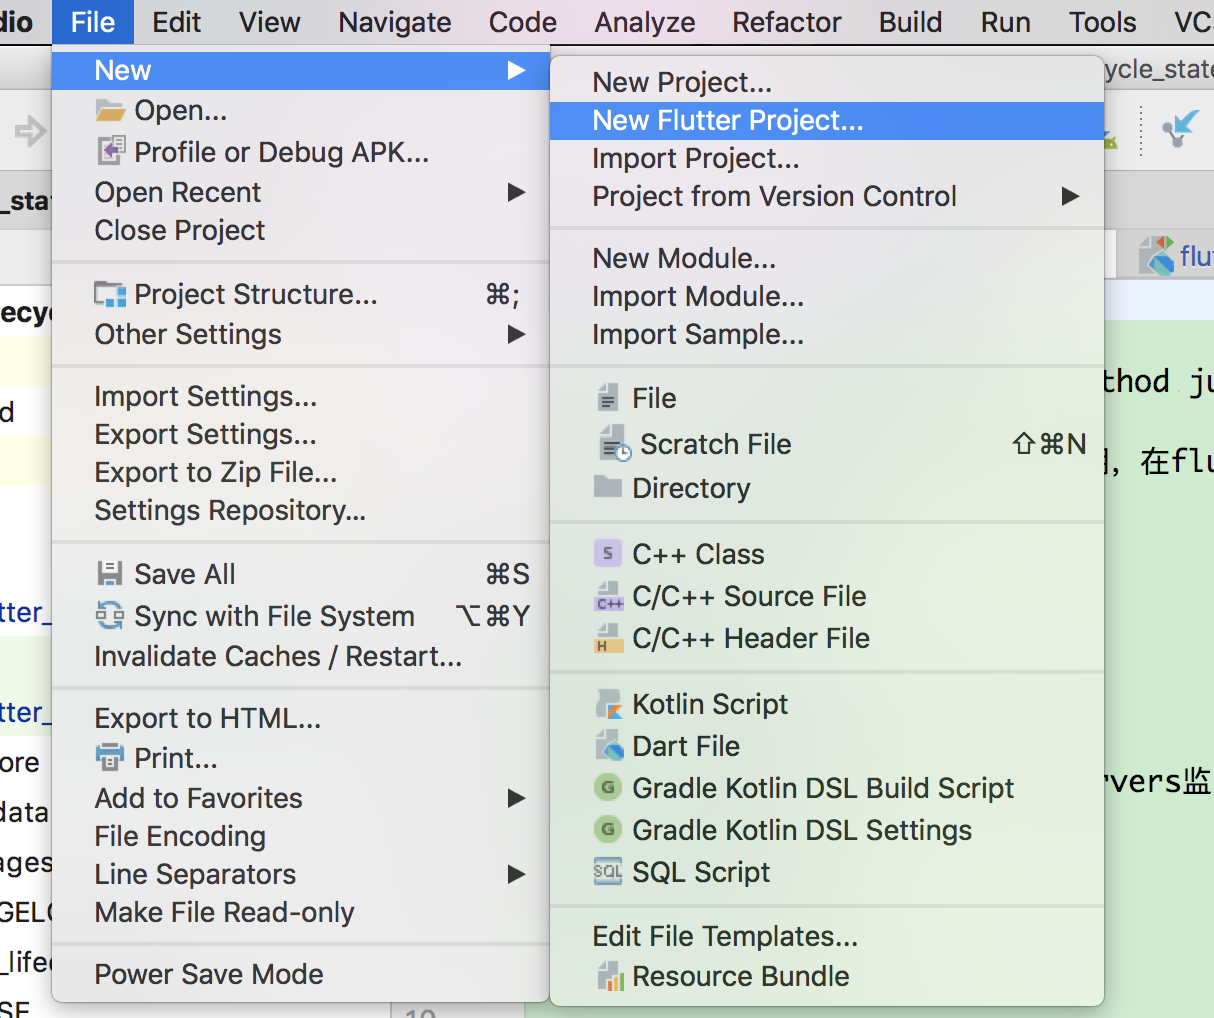The height and width of the screenshot is (1018, 1214).
Task: Choose Invalidate Caches / Restart...
Action: pyautogui.click(x=278, y=656)
